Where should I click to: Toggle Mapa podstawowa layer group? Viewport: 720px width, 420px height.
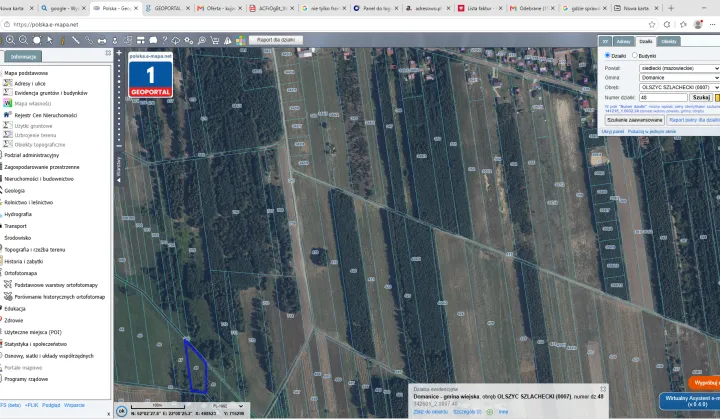tap(26, 73)
